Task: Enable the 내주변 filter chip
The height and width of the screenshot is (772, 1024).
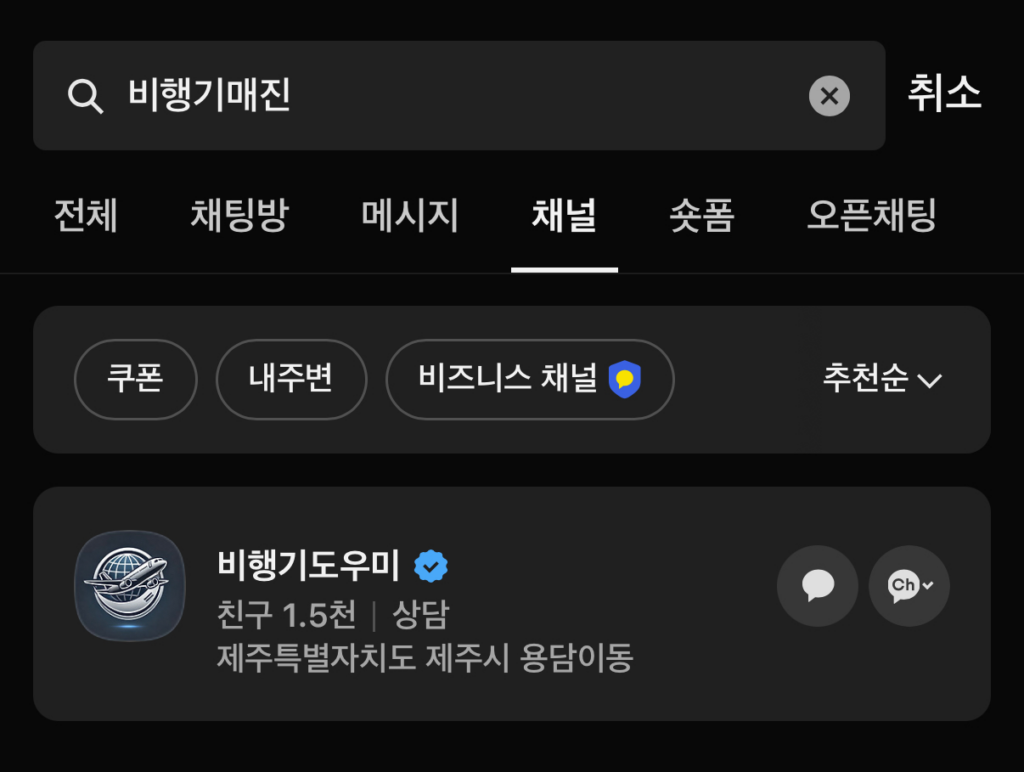Action: (291, 379)
